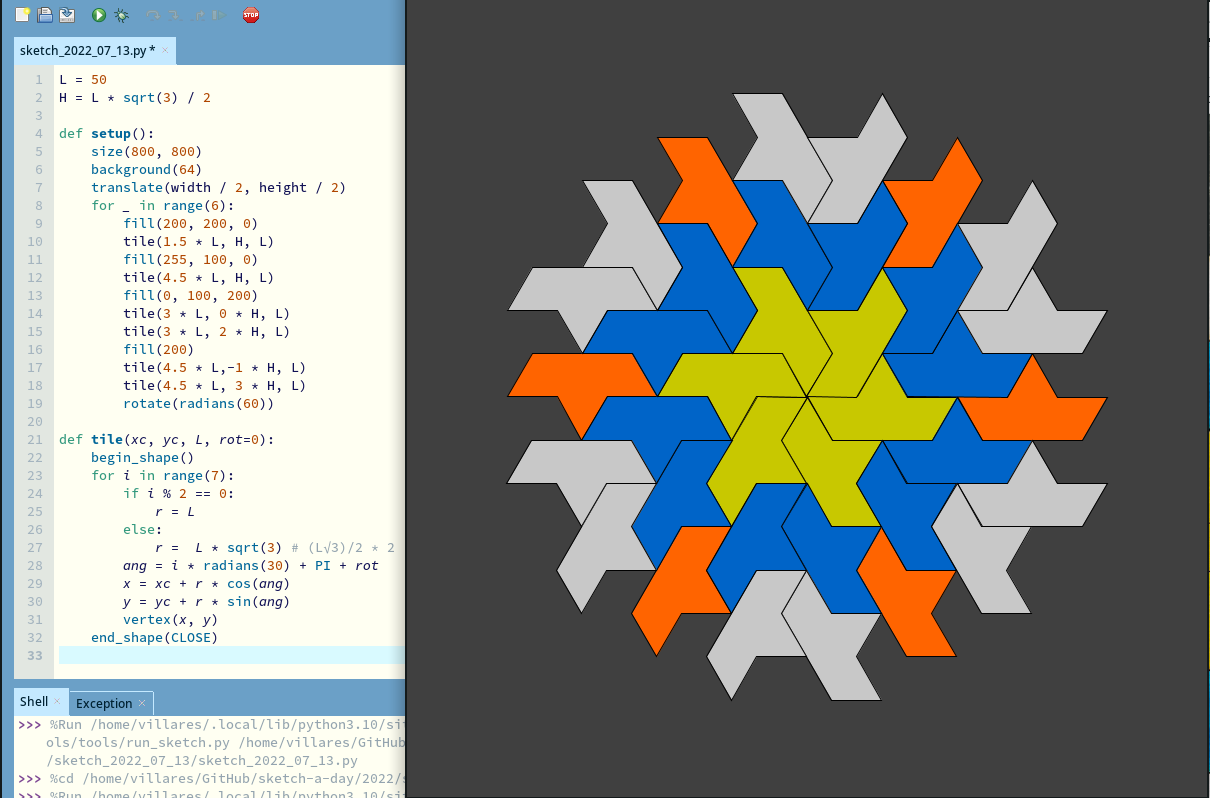Click the New file icon
Image resolution: width=1210 pixels, height=798 pixels.
[x=22, y=15]
